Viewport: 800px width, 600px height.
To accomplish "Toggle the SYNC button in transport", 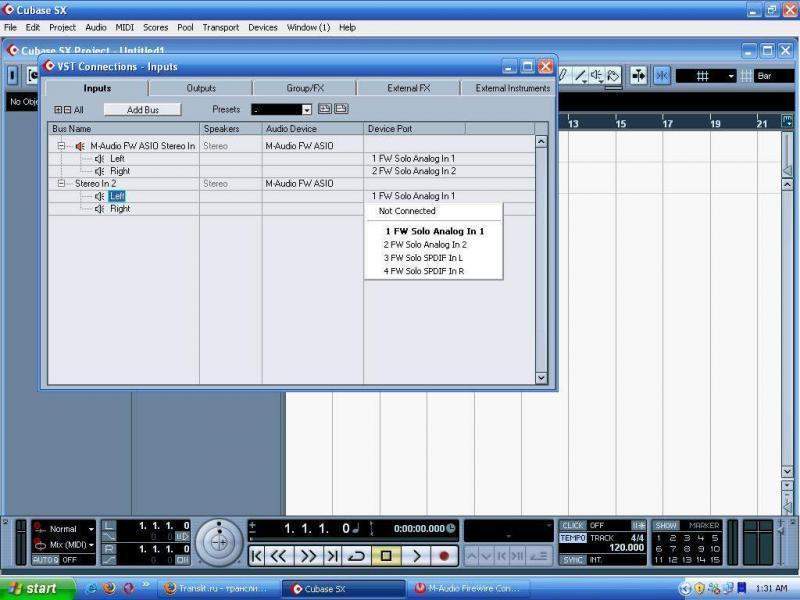I will pos(572,560).
